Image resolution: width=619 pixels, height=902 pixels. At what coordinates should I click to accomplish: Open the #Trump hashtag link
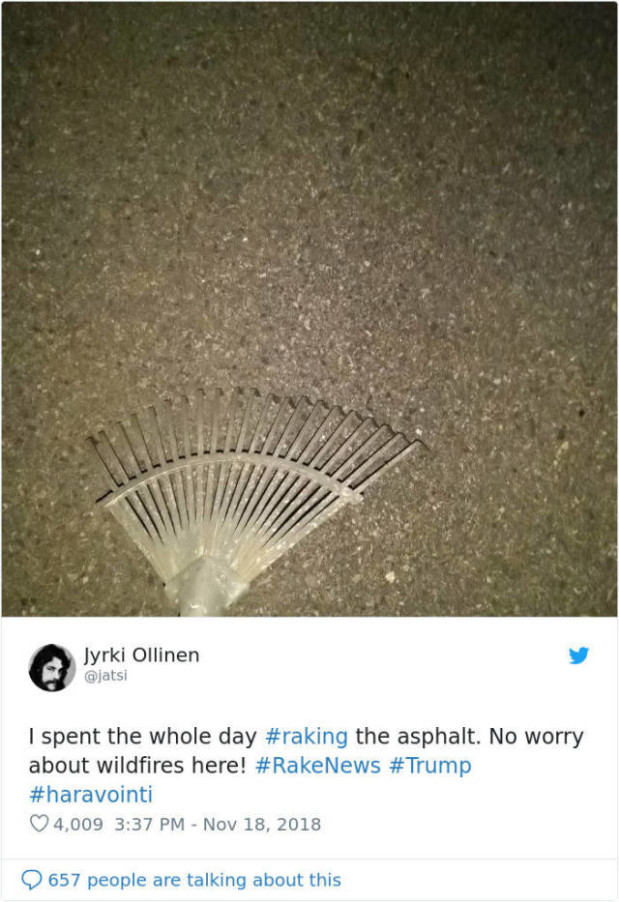pos(430,766)
